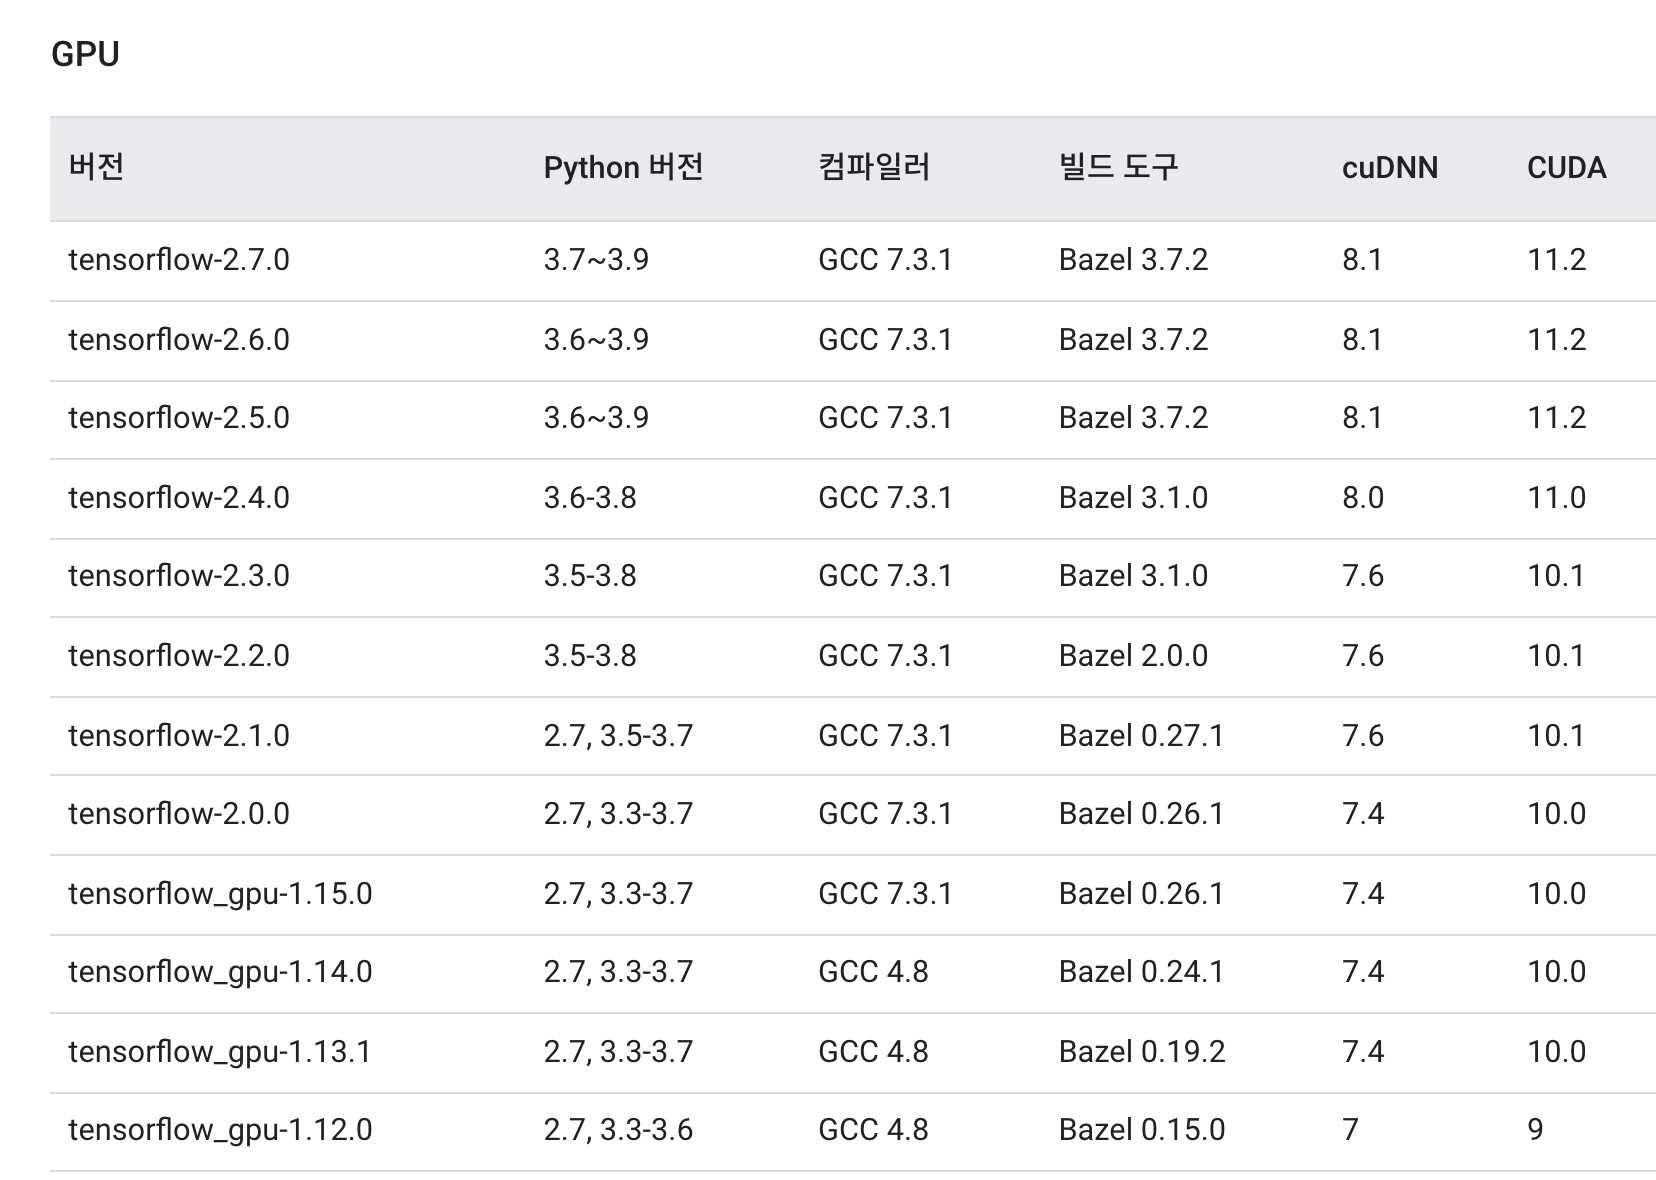Click the 빌드 도구 column header
The image size is (1656, 1180).
coord(1118,167)
